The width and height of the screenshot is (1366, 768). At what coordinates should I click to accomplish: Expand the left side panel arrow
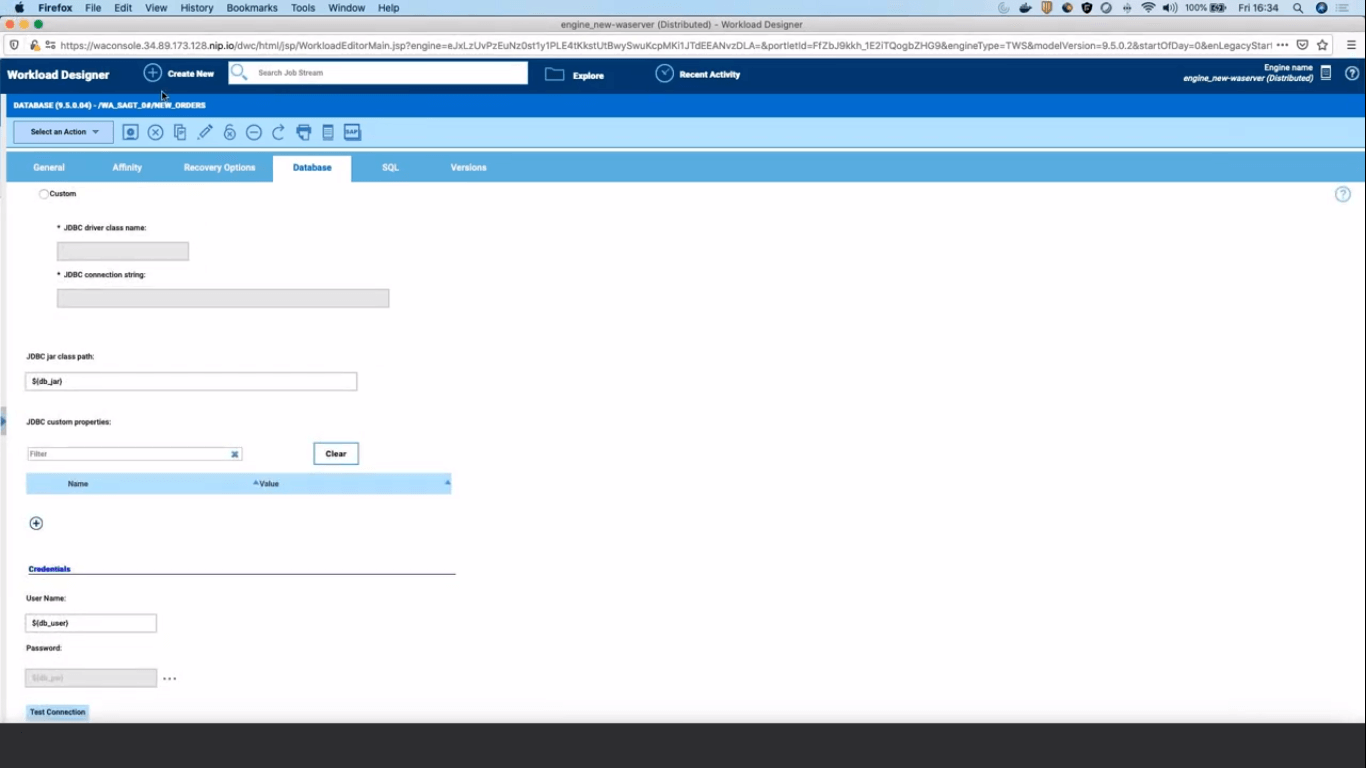pos(4,422)
